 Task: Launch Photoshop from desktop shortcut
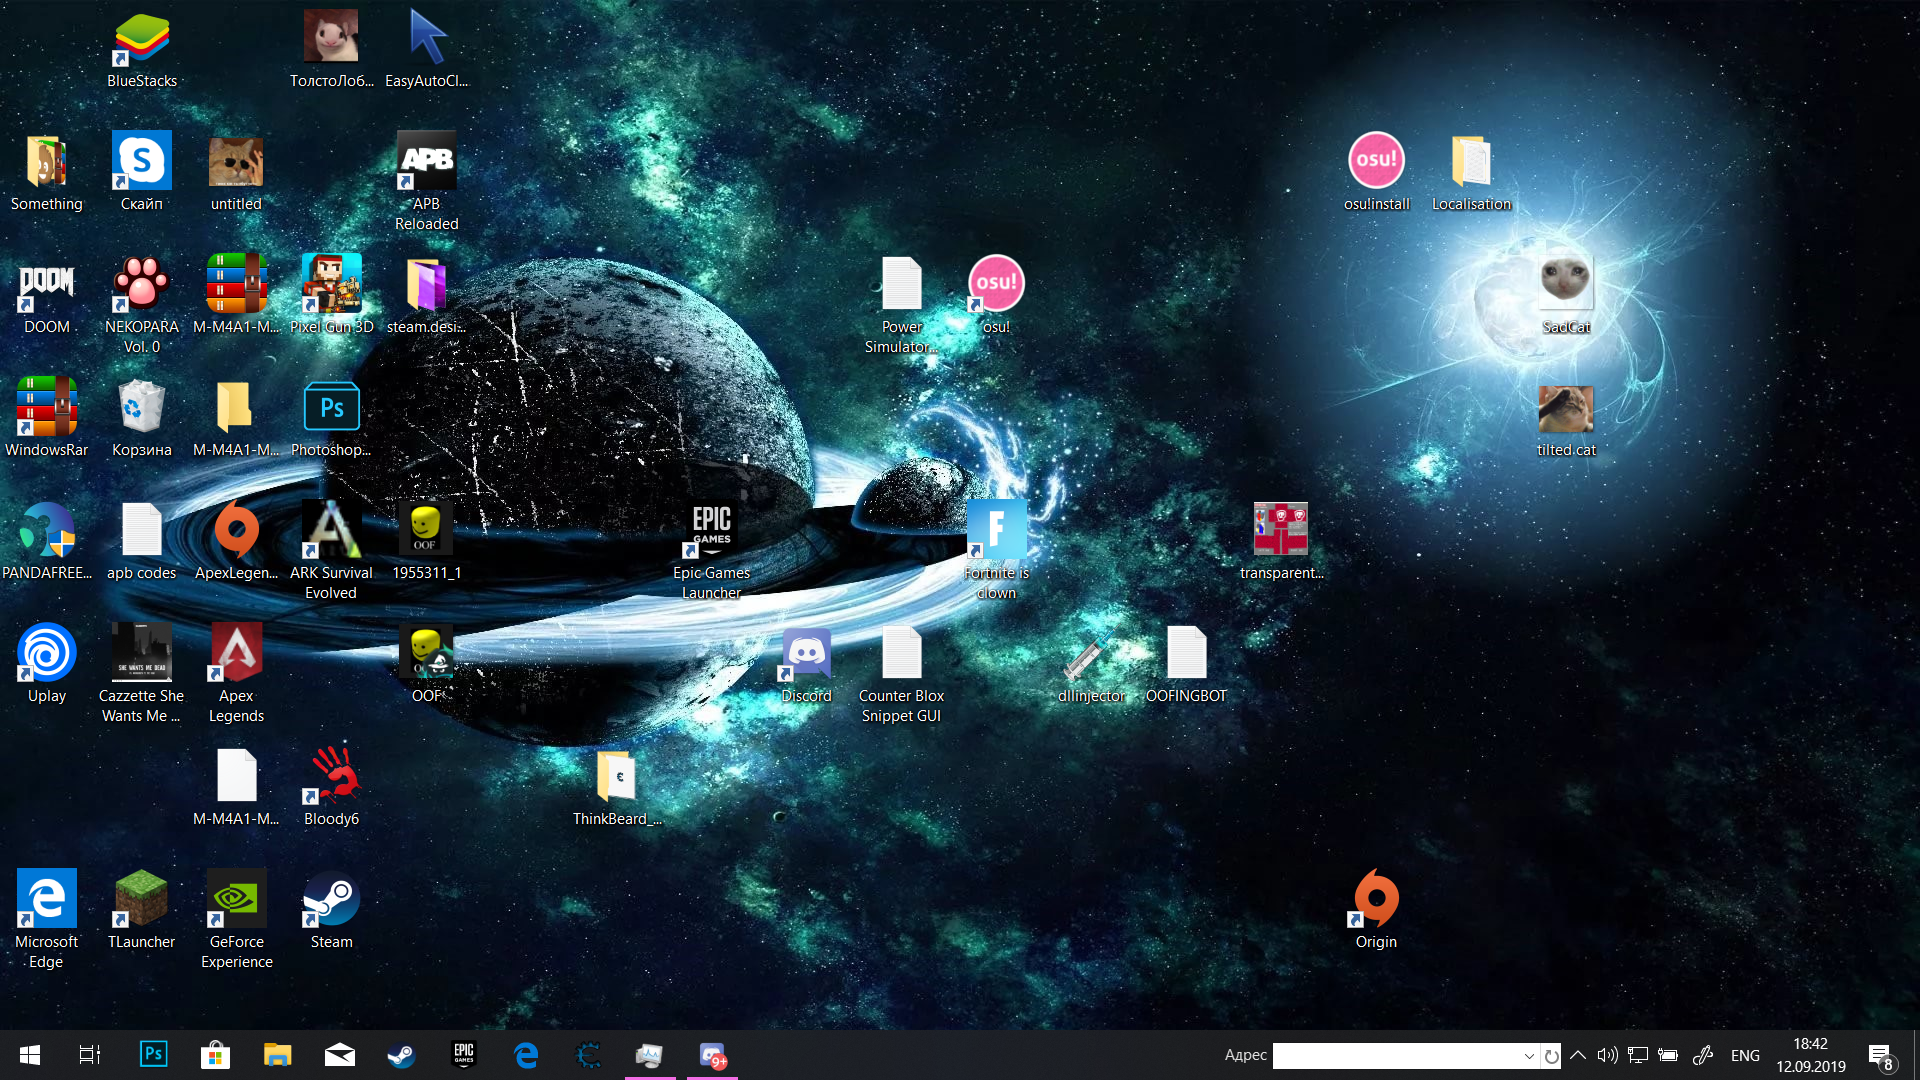pos(332,419)
